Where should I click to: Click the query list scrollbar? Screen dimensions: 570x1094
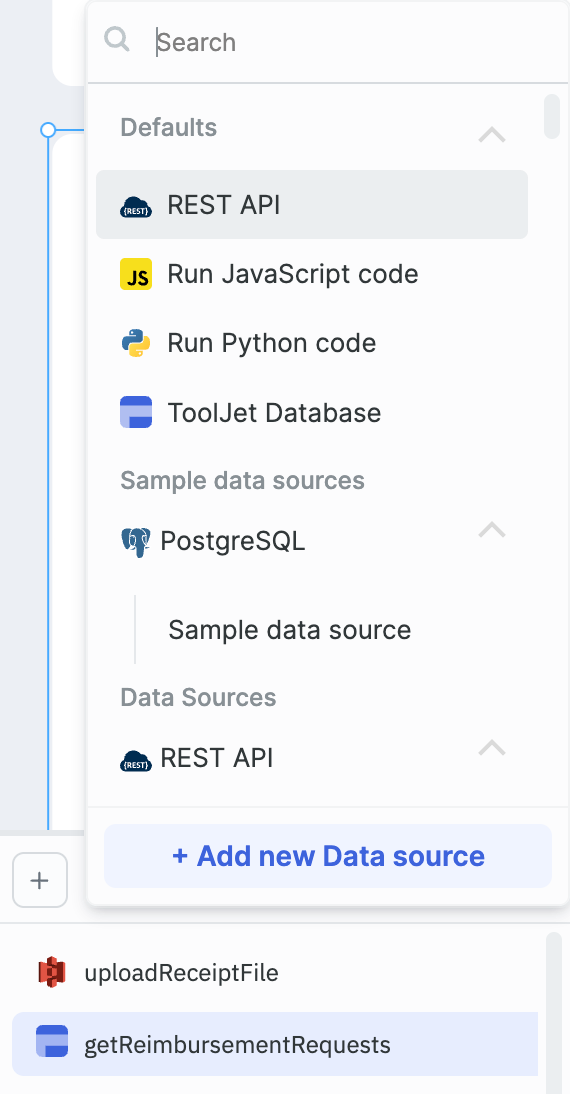pyautogui.click(x=553, y=1012)
